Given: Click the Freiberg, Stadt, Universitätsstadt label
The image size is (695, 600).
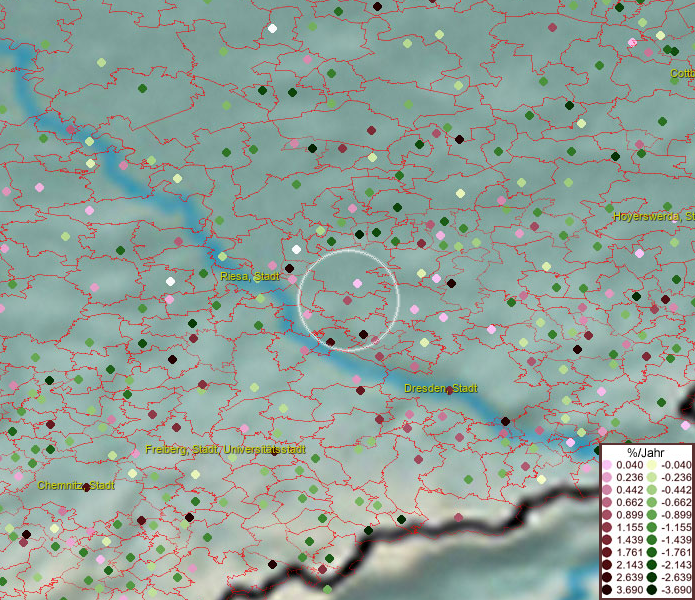Looking at the screenshot, I should pyautogui.click(x=226, y=450).
